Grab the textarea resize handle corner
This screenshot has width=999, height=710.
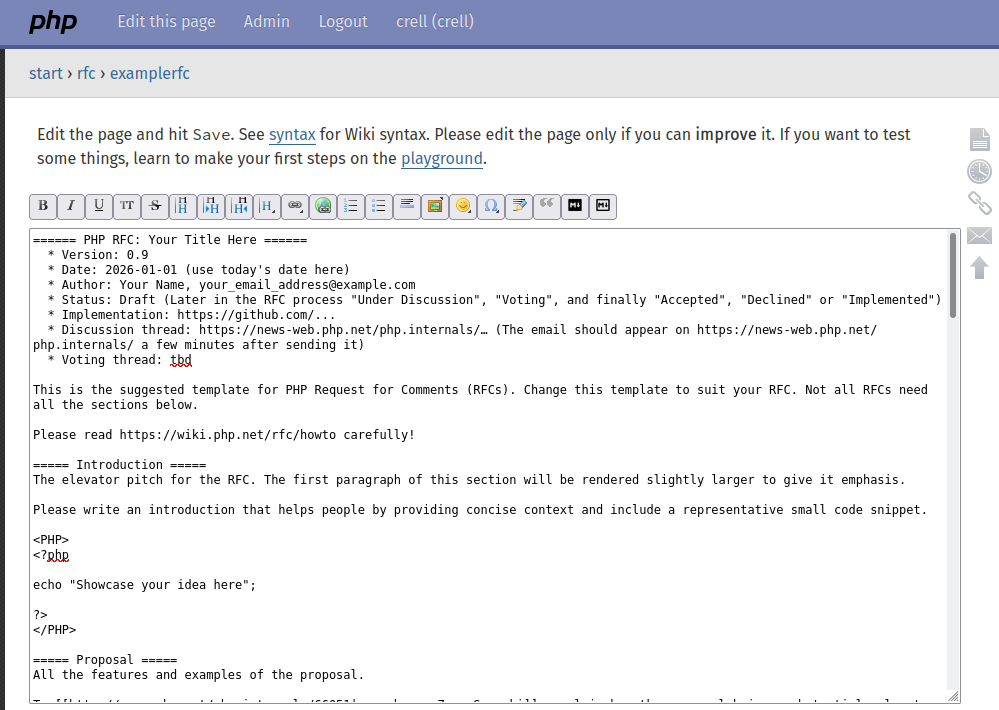click(x=954, y=697)
